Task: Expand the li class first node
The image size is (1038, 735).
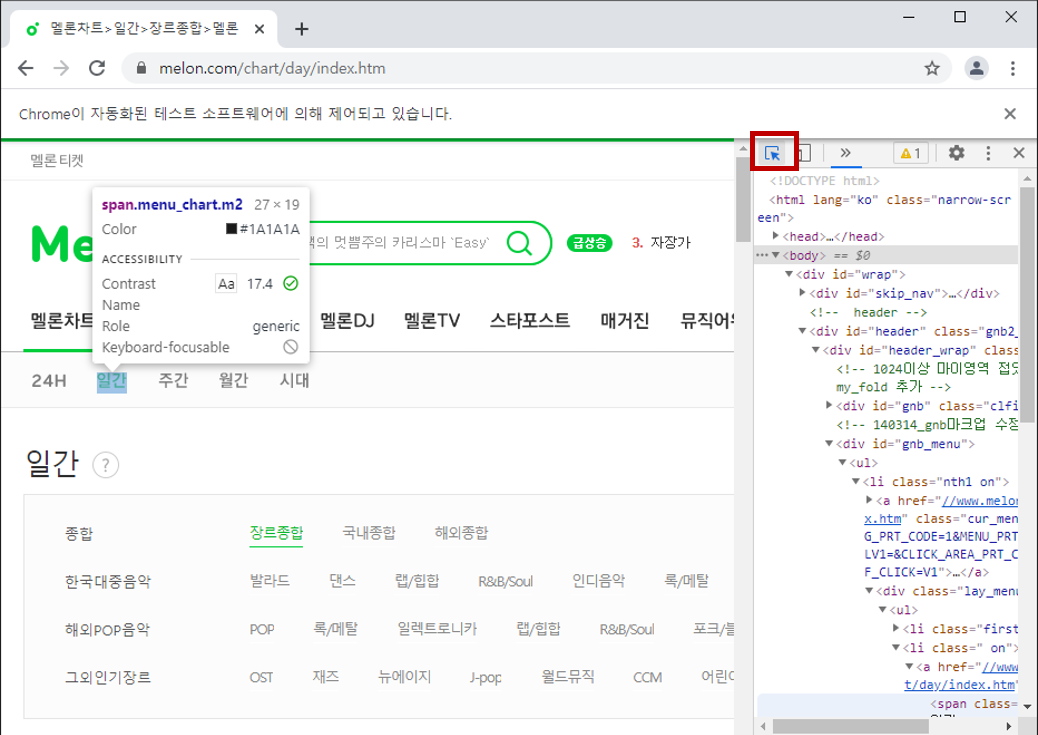Action: click(896, 628)
